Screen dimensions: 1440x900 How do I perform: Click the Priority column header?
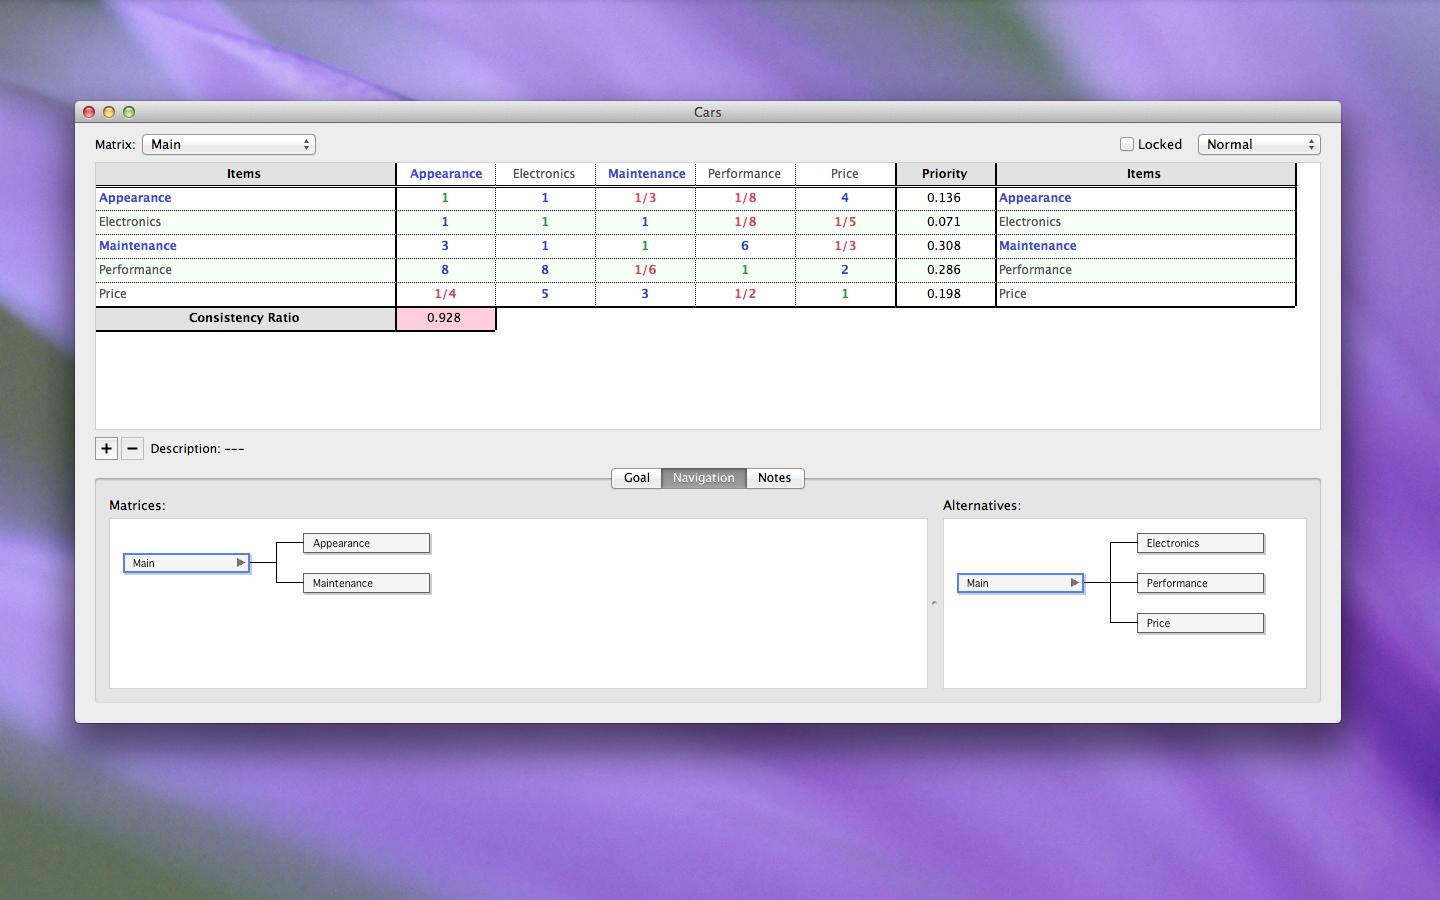pos(945,174)
